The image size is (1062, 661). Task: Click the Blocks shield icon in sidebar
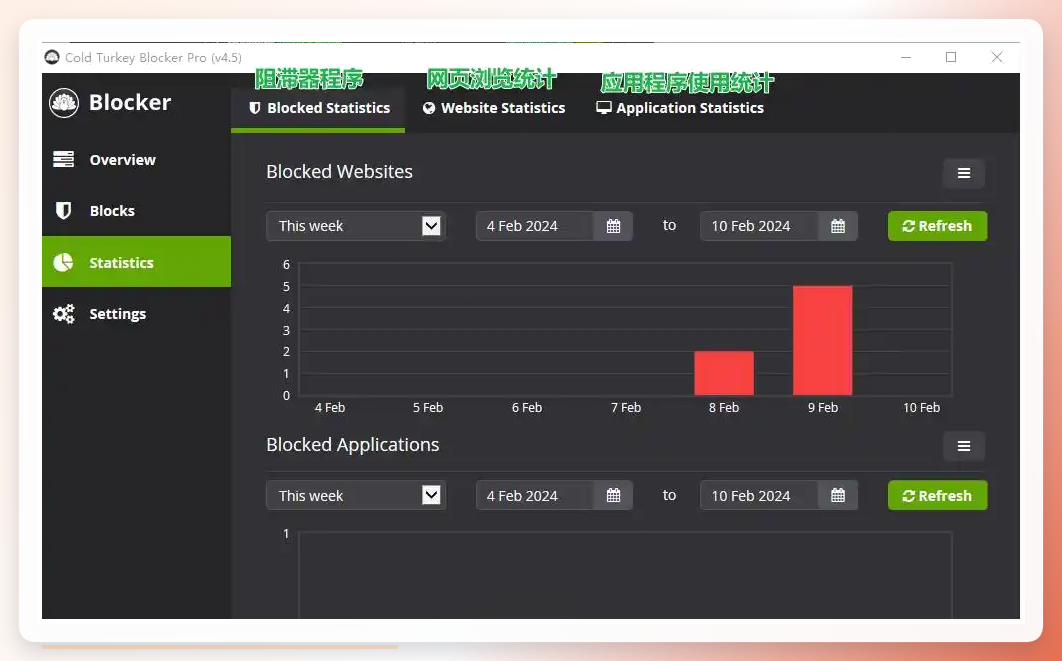(x=64, y=211)
